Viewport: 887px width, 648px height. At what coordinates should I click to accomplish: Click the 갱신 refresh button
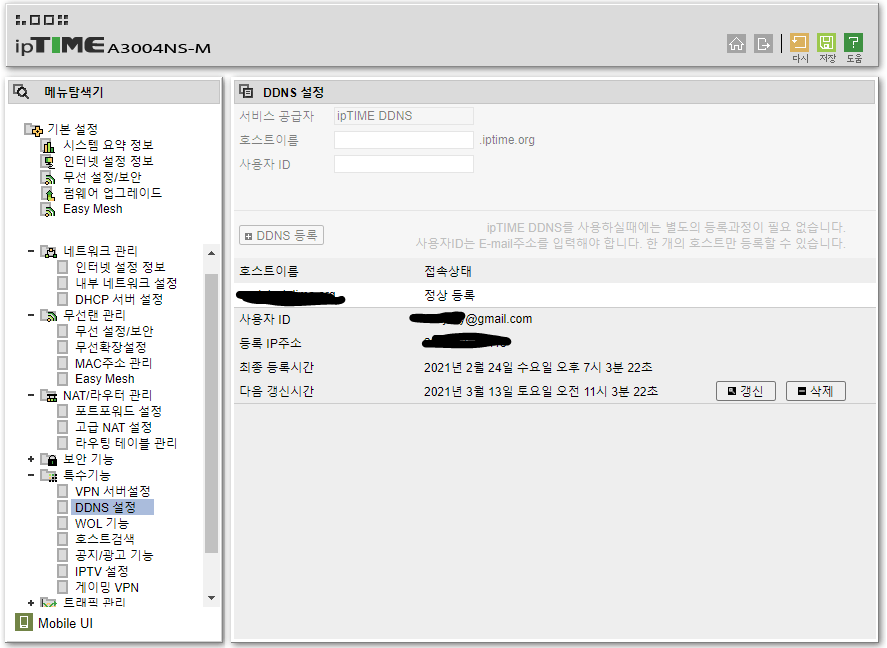tap(746, 391)
